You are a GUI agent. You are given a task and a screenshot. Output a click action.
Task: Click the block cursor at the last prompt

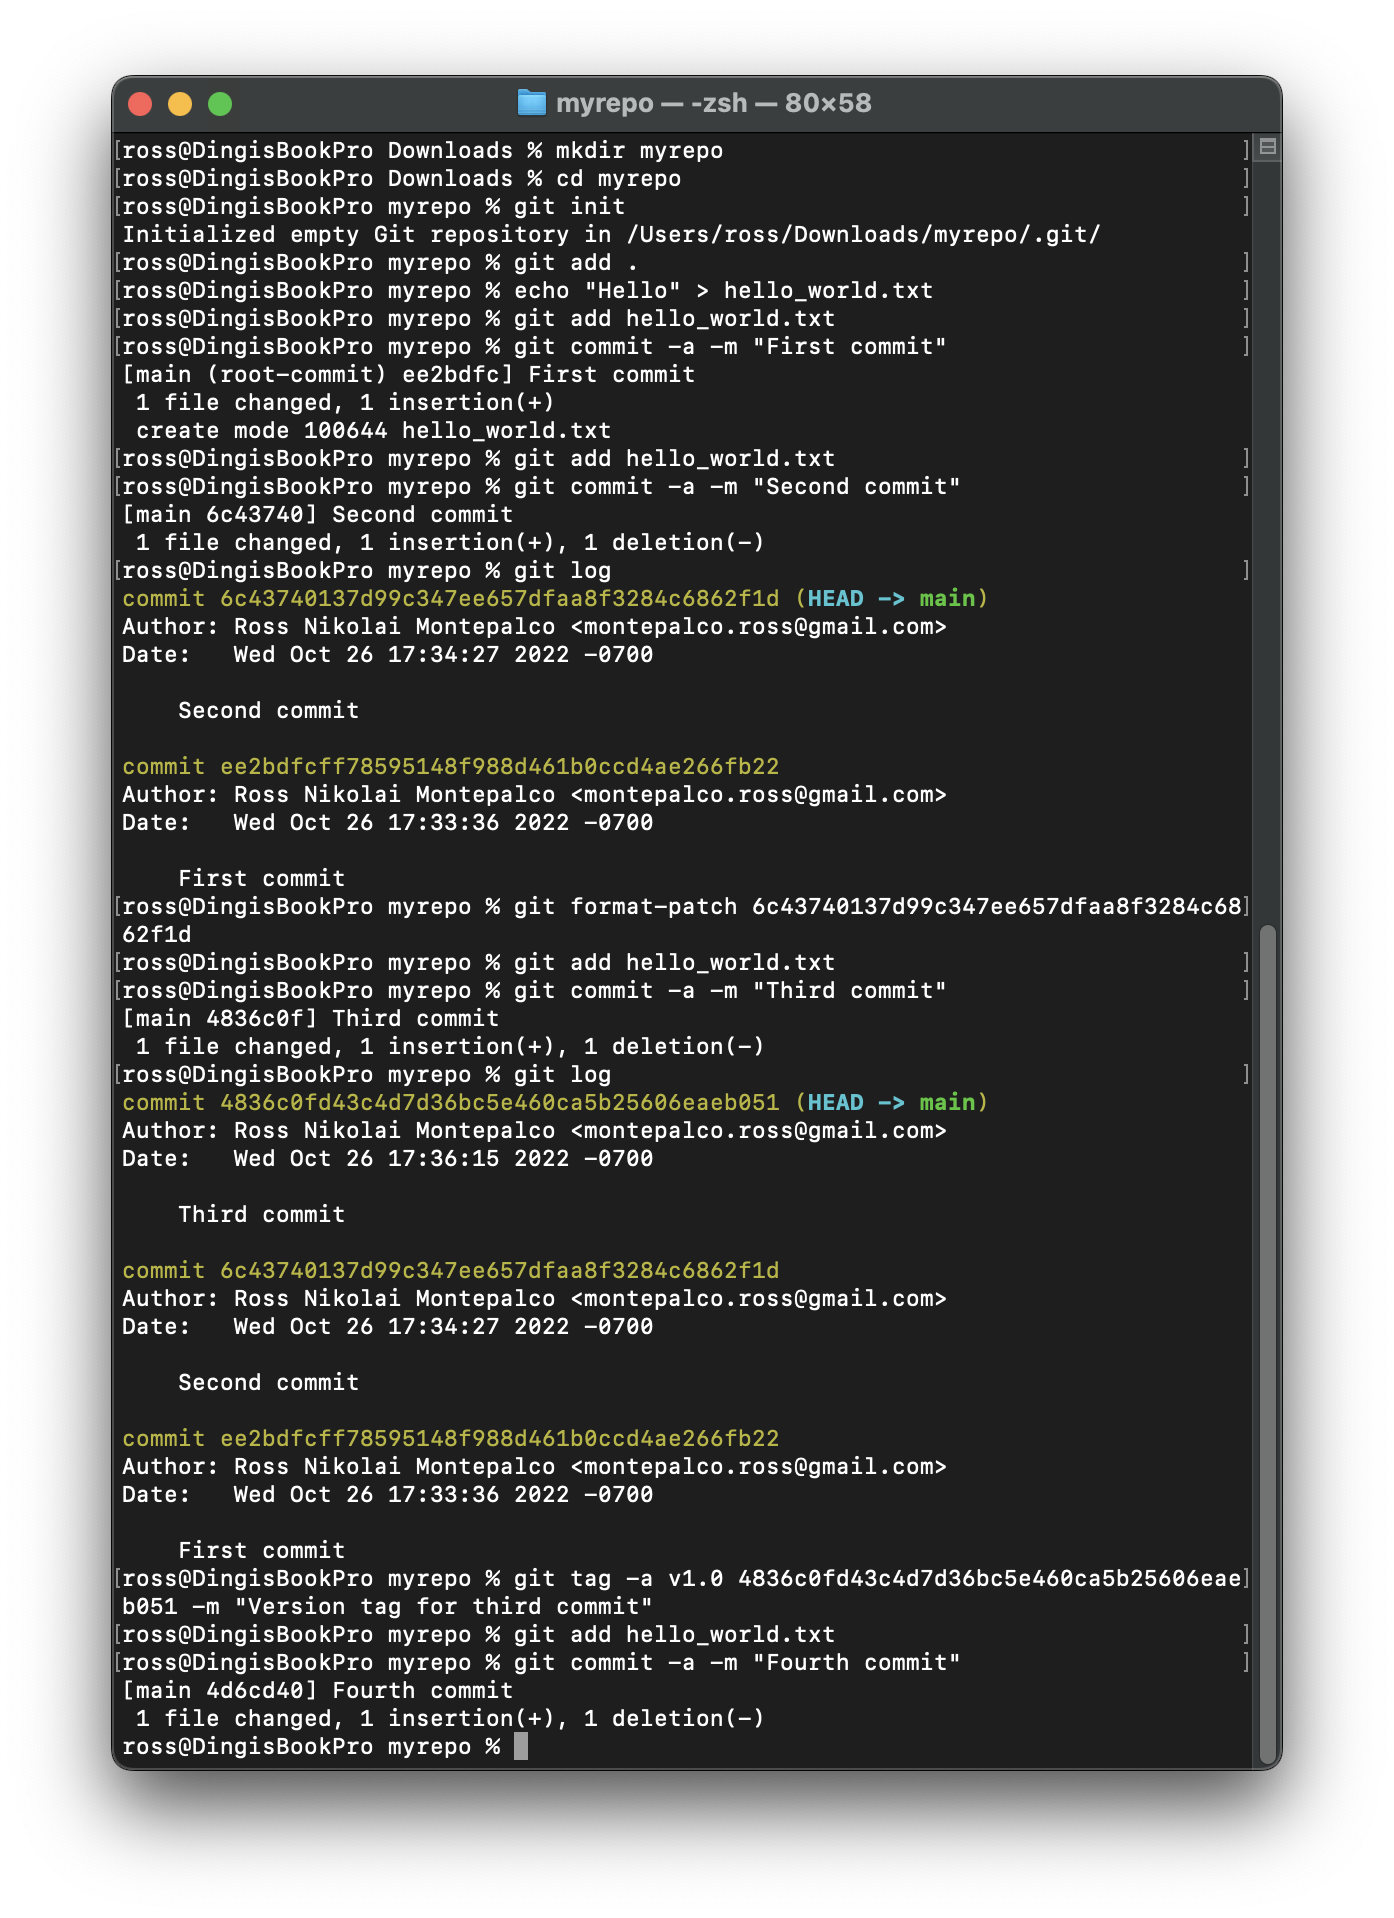pos(520,1746)
